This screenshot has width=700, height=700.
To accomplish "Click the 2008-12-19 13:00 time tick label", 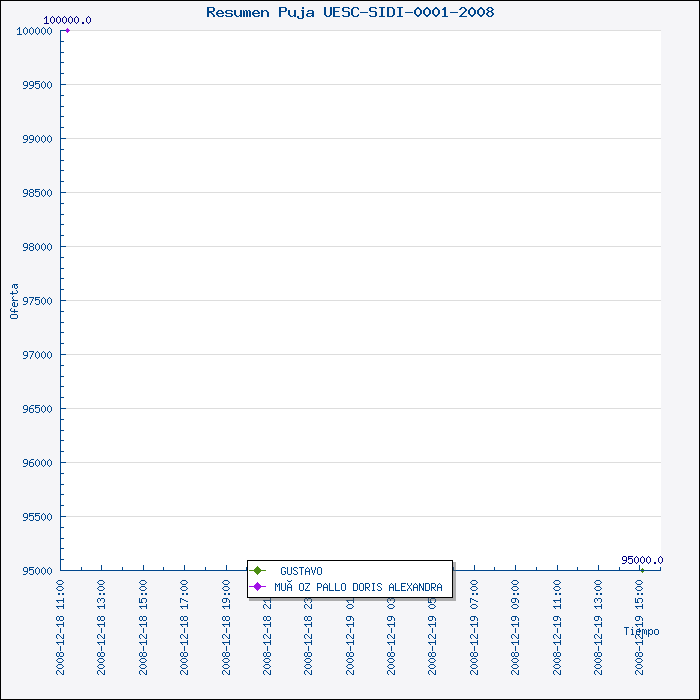I will tap(599, 612).
